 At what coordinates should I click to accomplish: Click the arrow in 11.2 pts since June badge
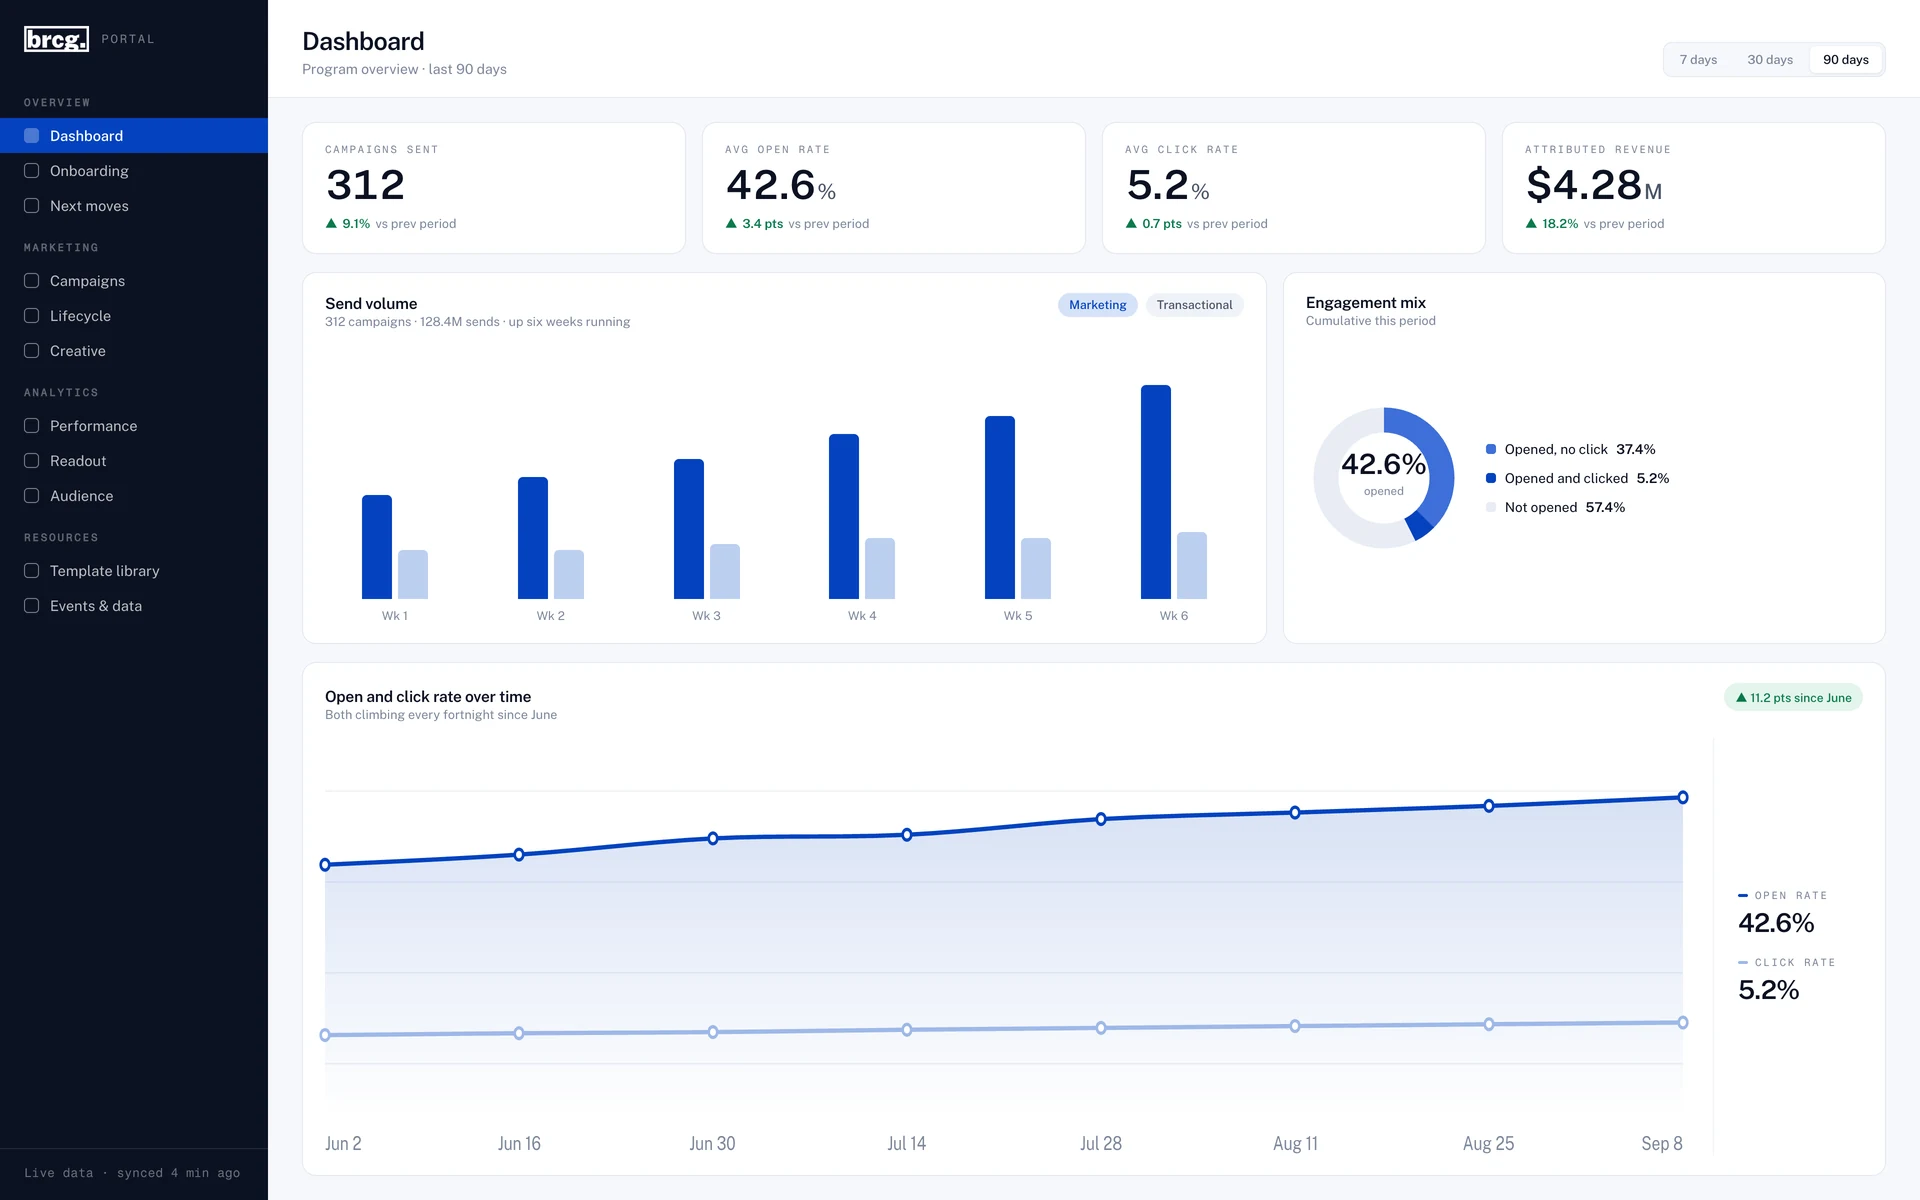tap(1741, 698)
